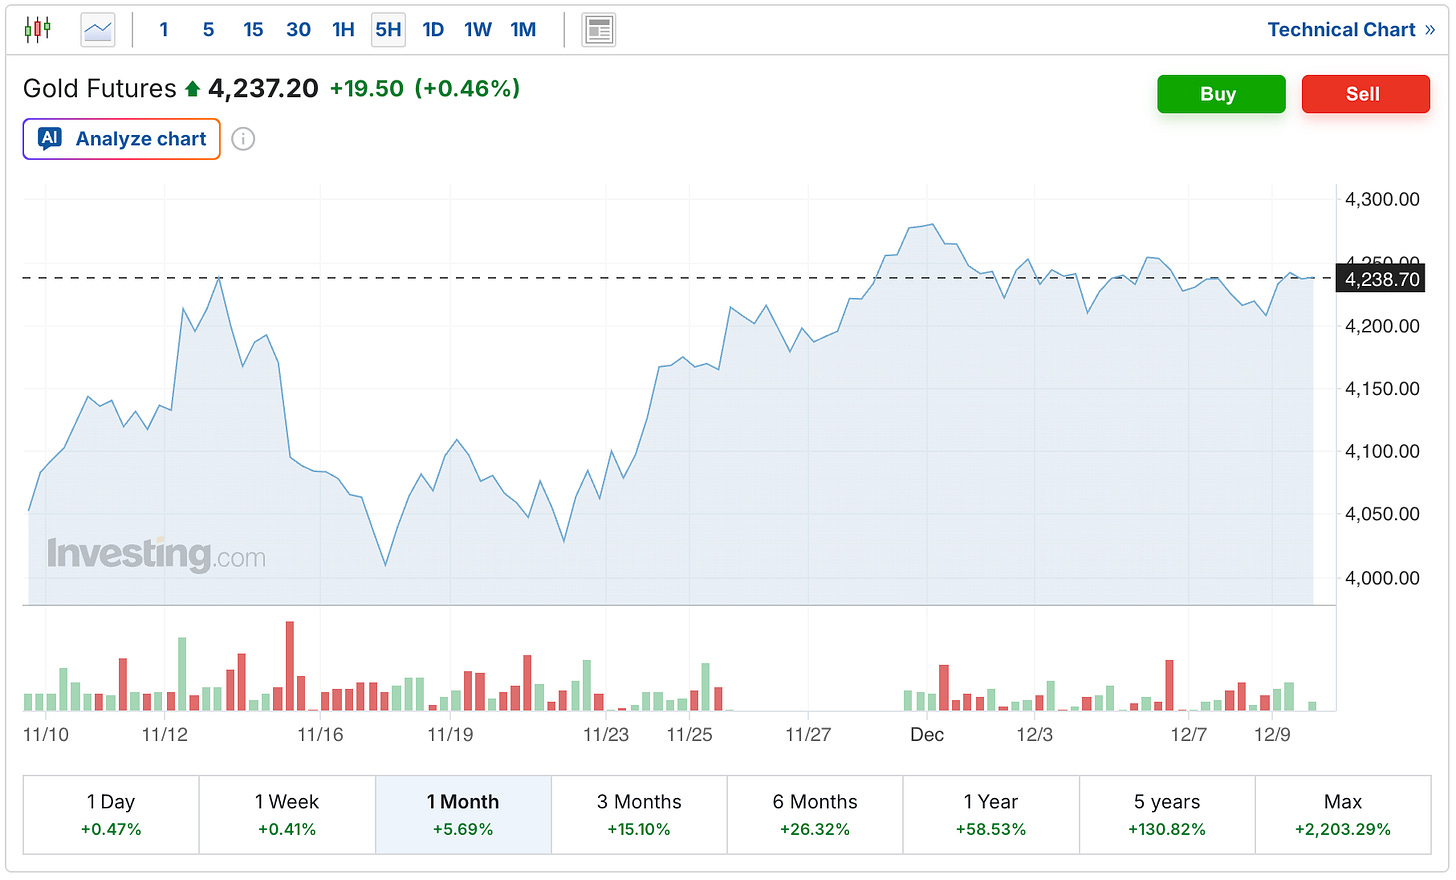Image resolution: width=1456 pixels, height=880 pixels.
Task: Choose the 15 minute interval
Action: tap(253, 30)
